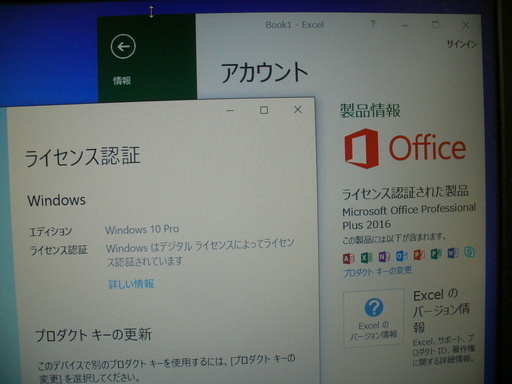Click the ライセンス認証 window heading

pyautogui.click(x=83, y=156)
